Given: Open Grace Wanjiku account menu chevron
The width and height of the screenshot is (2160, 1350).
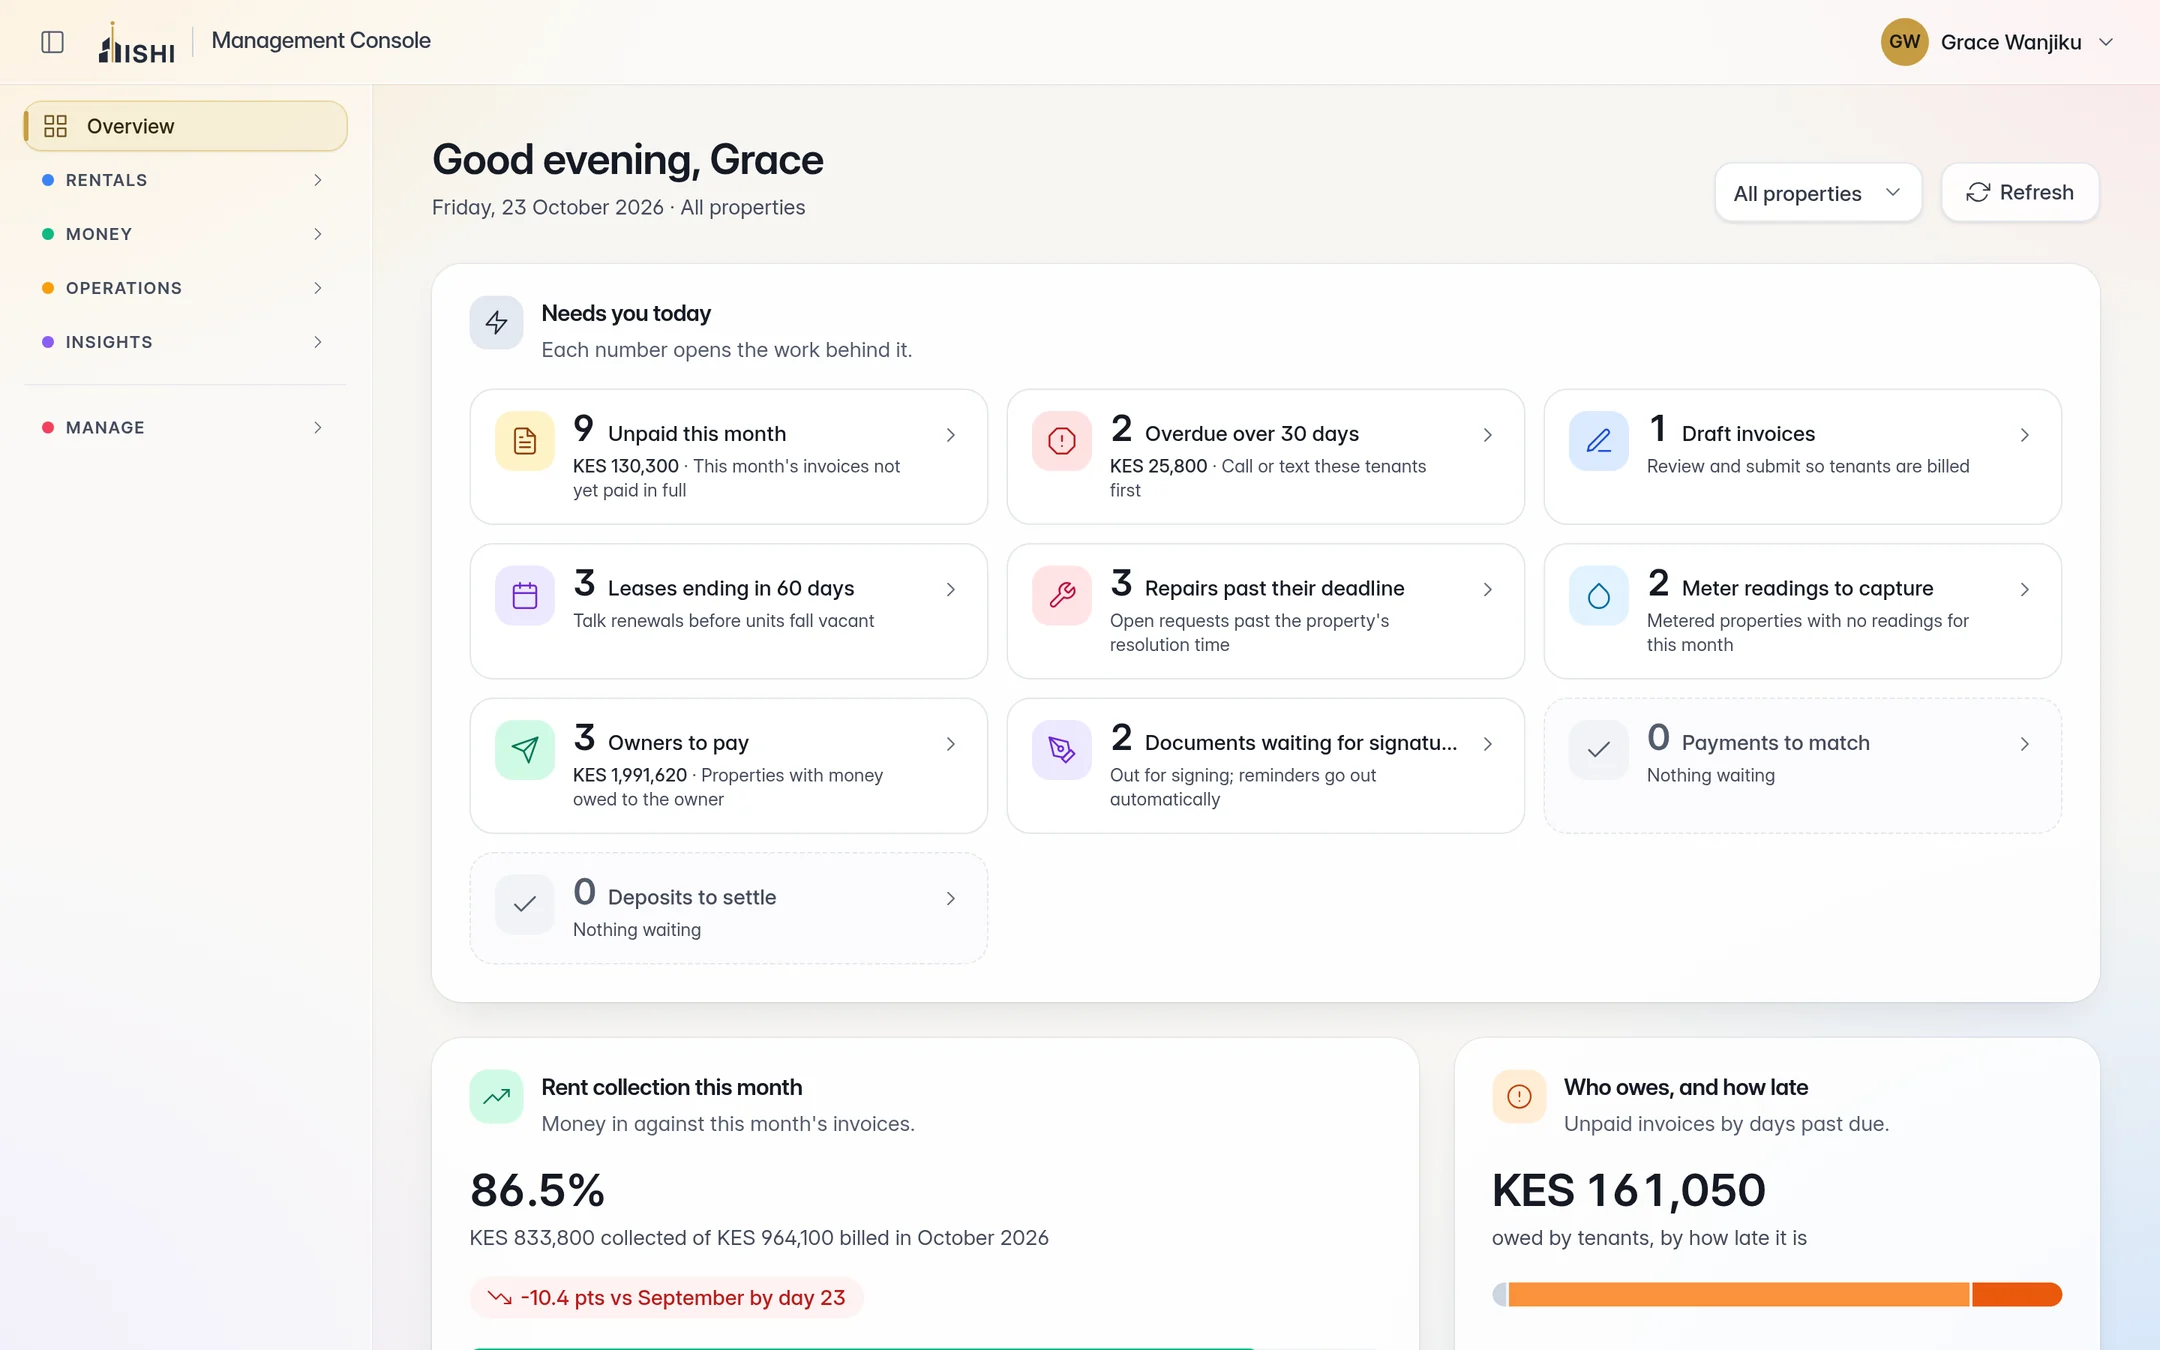Looking at the screenshot, I should [x=2106, y=42].
